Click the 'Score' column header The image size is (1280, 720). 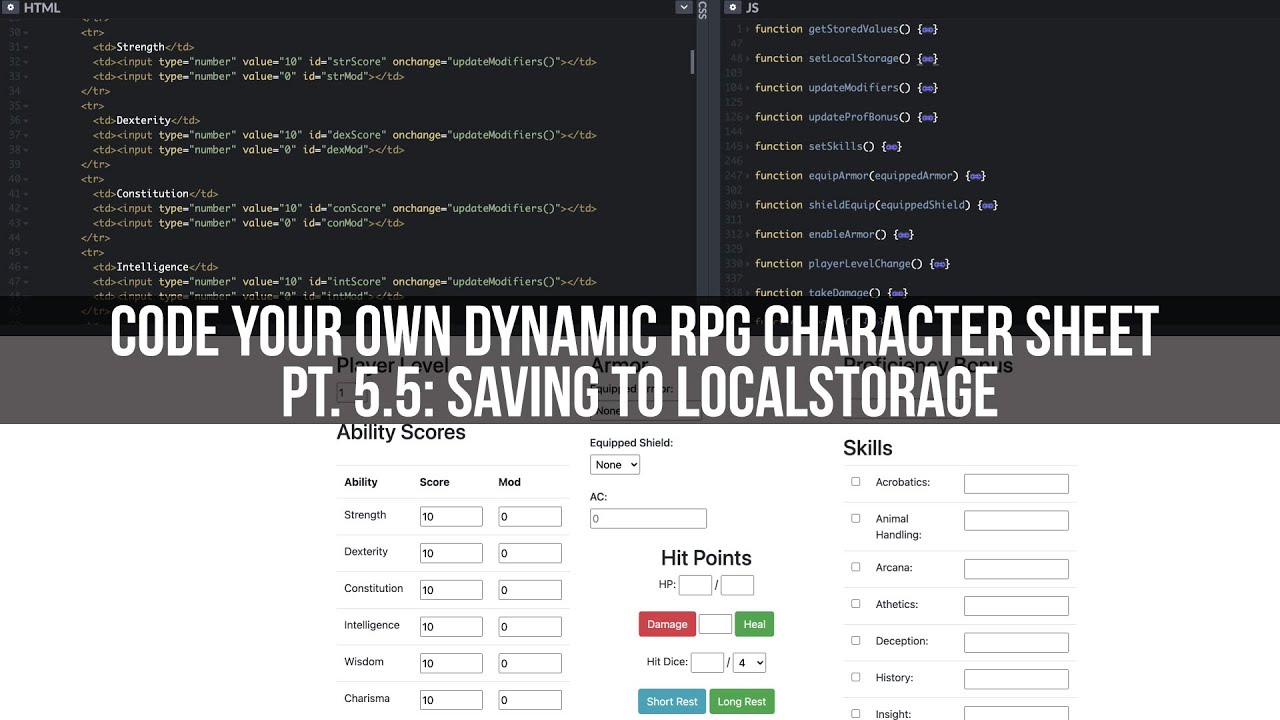(x=435, y=482)
